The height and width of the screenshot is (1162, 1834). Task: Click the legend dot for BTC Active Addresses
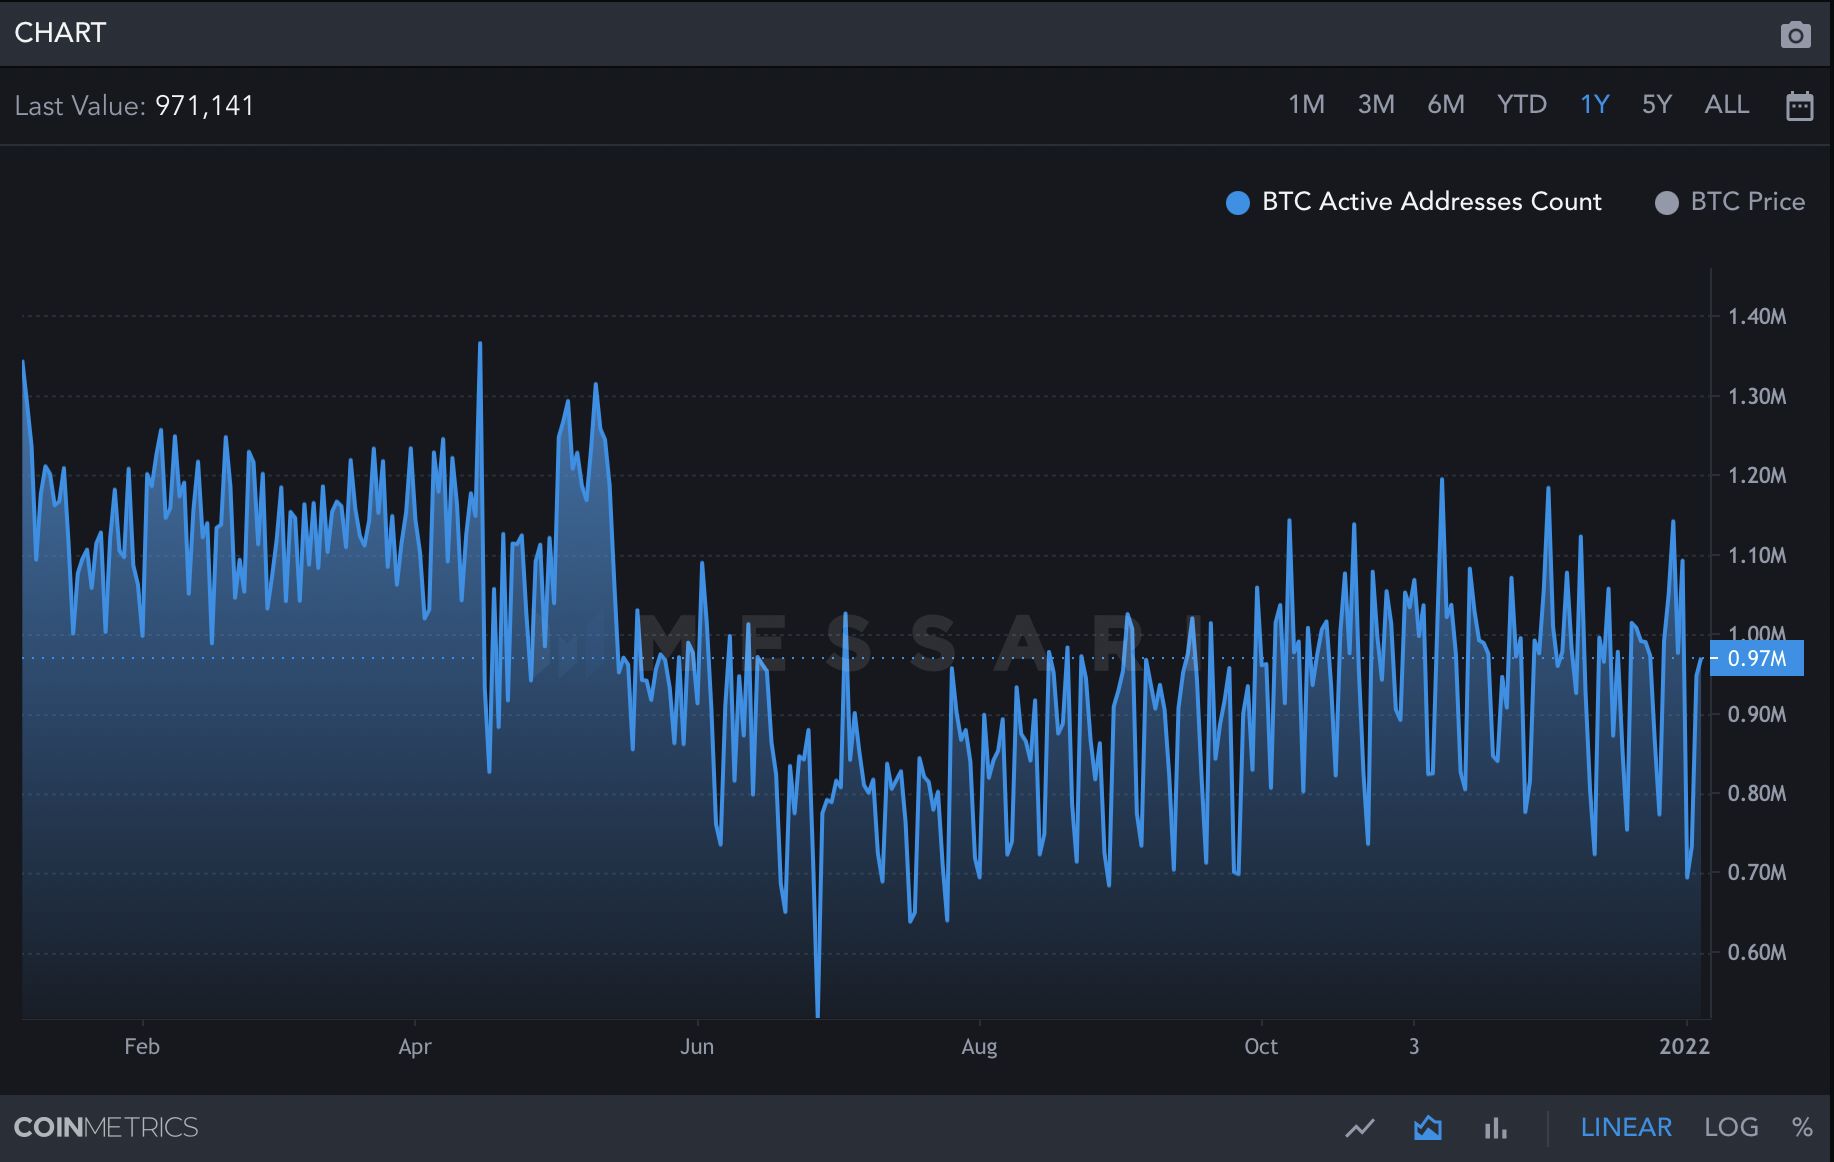coord(1237,202)
